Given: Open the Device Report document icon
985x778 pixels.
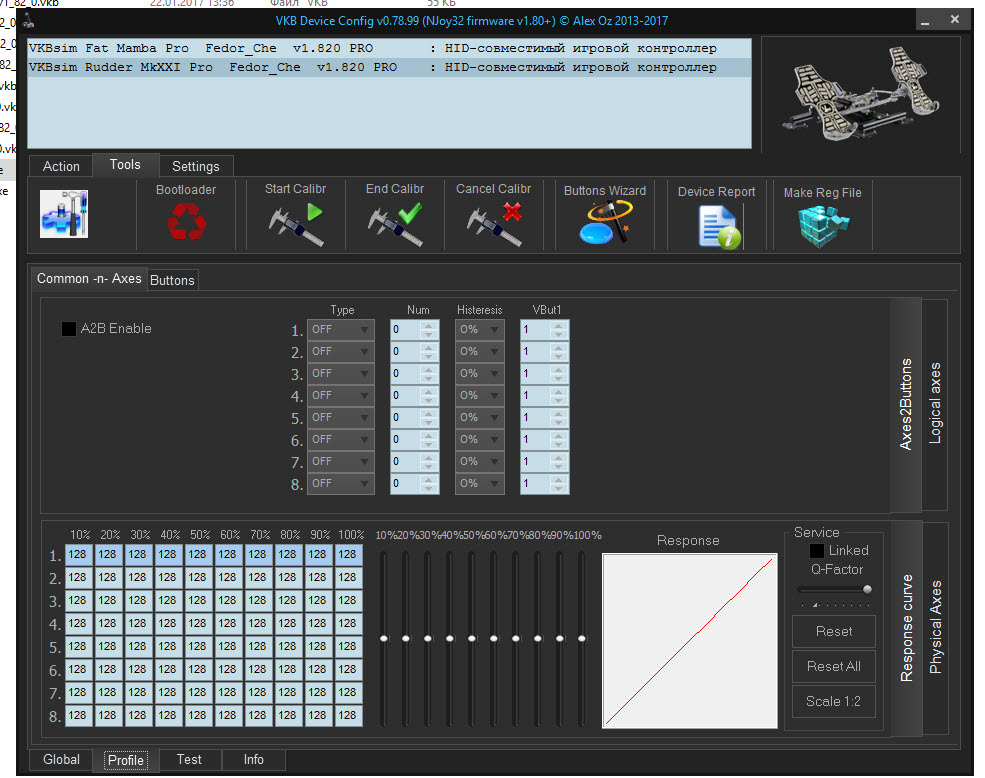Looking at the screenshot, I should (x=719, y=227).
